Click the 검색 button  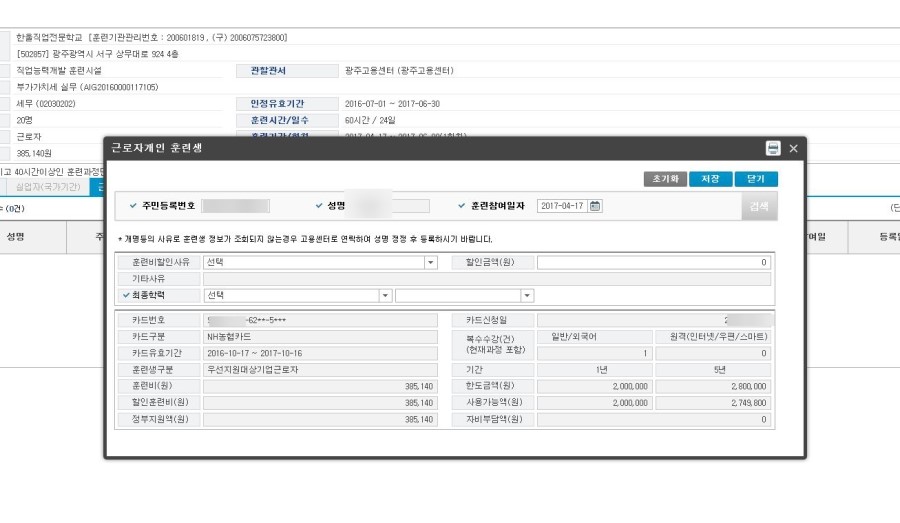tap(759, 206)
